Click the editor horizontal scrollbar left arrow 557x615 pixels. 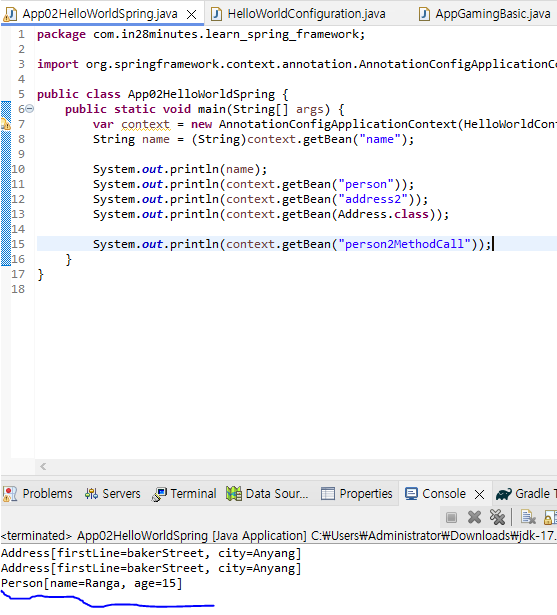click(43, 466)
